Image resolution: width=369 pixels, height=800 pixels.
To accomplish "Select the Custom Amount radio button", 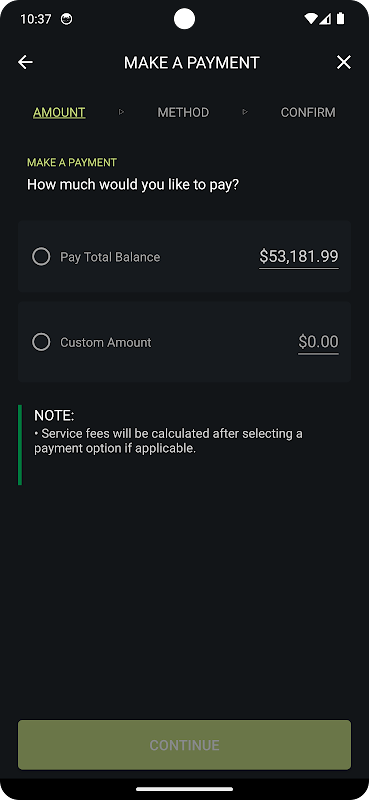I will (41, 342).
